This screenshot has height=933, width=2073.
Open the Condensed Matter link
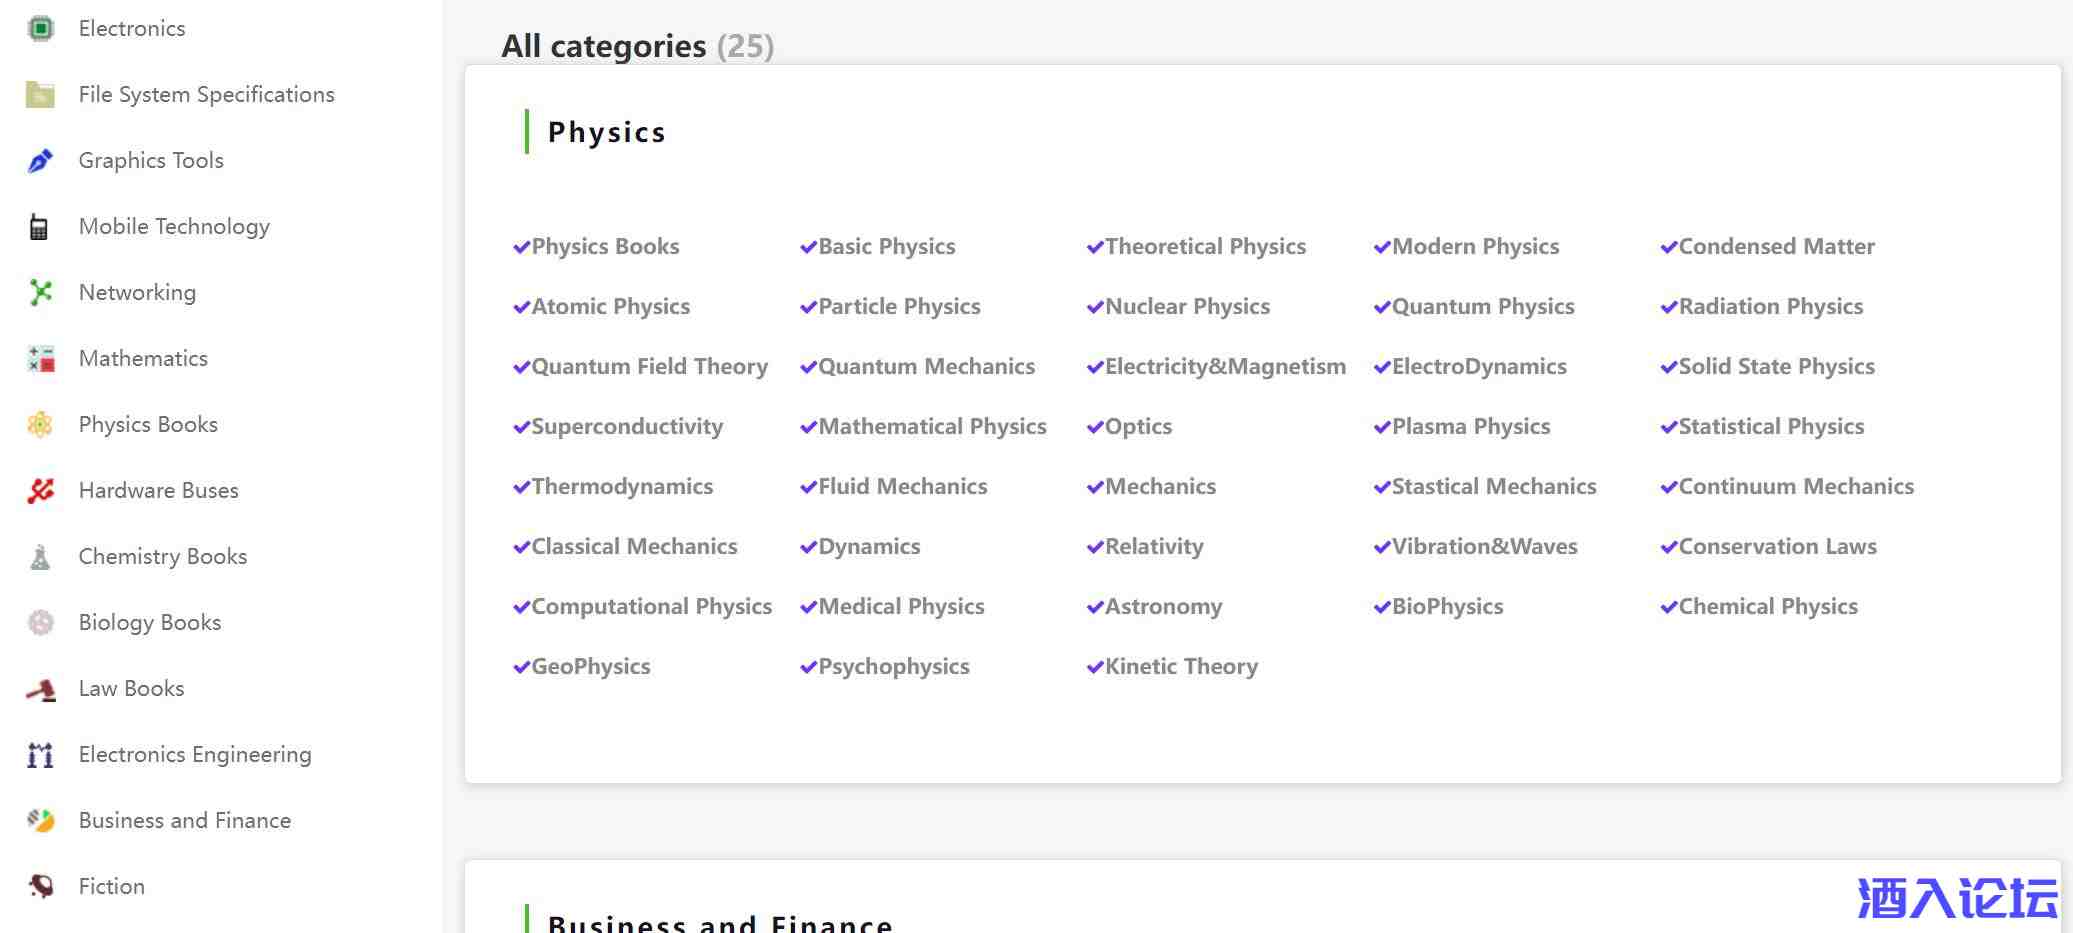coord(1776,247)
